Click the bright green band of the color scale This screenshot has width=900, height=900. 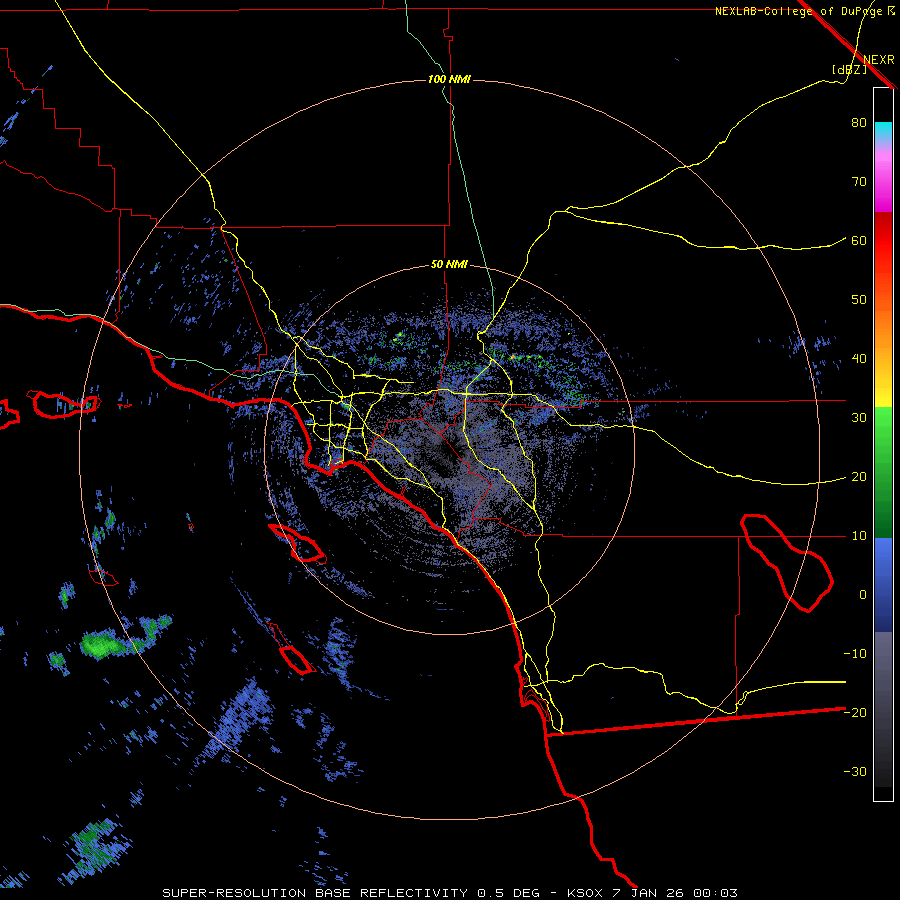(x=883, y=428)
